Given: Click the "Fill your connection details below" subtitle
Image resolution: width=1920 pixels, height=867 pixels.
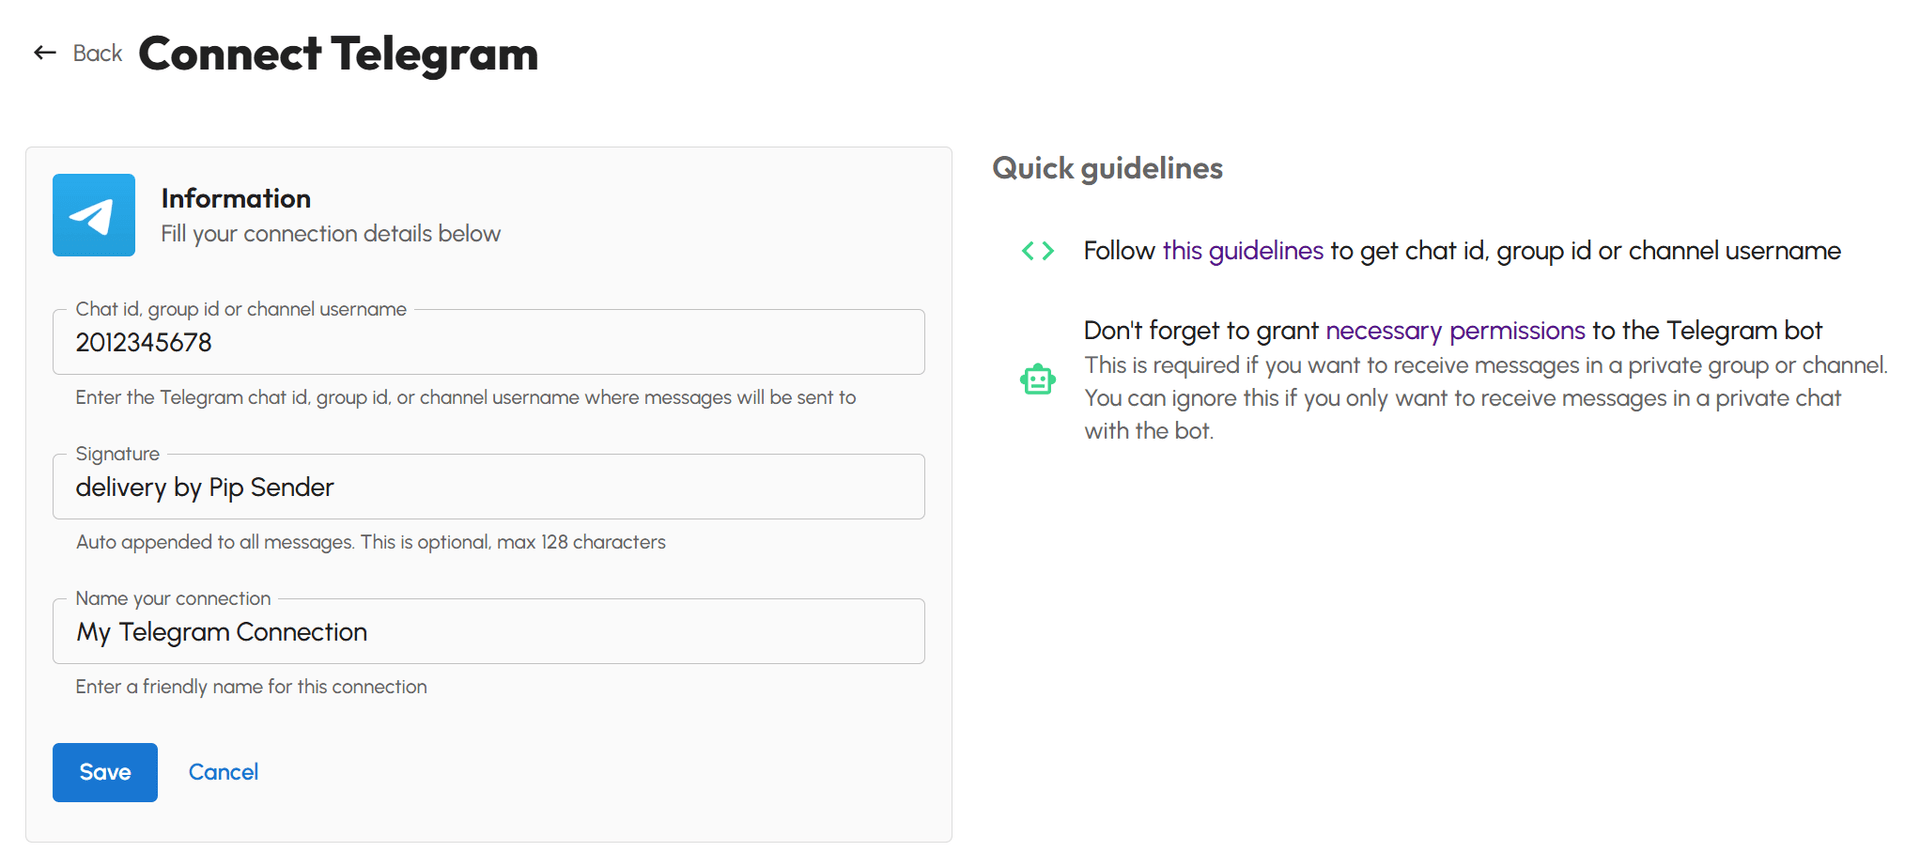Looking at the screenshot, I should (x=330, y=234).
